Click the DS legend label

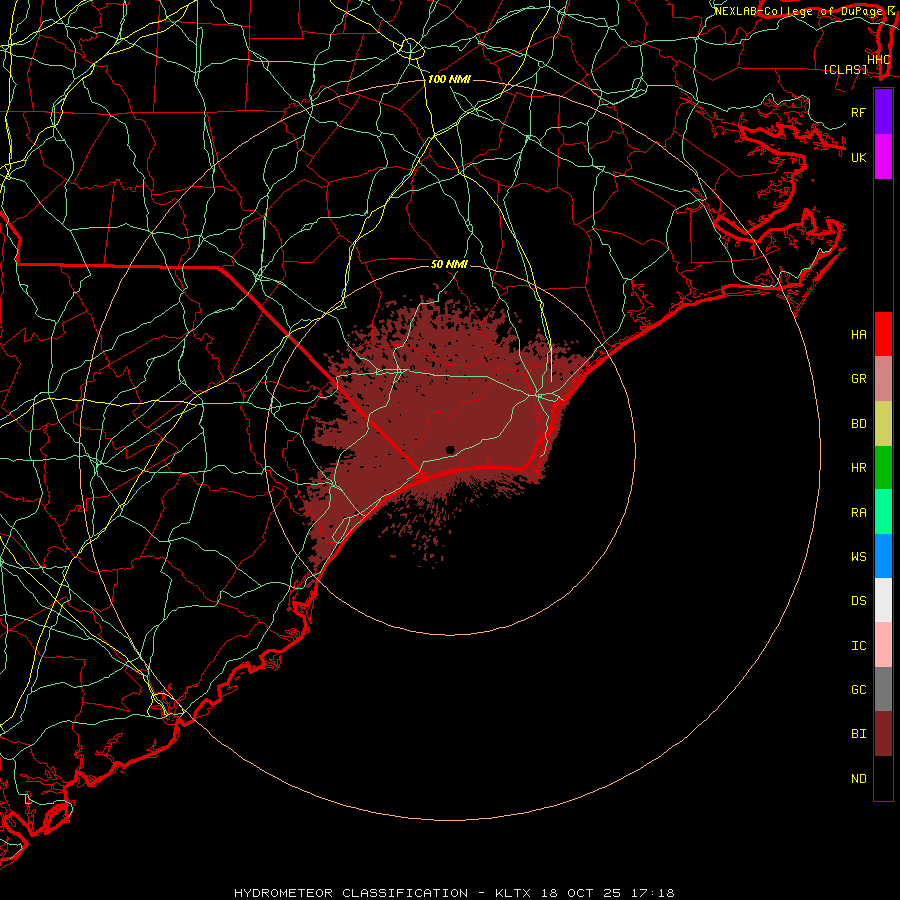tap(858, 601)
